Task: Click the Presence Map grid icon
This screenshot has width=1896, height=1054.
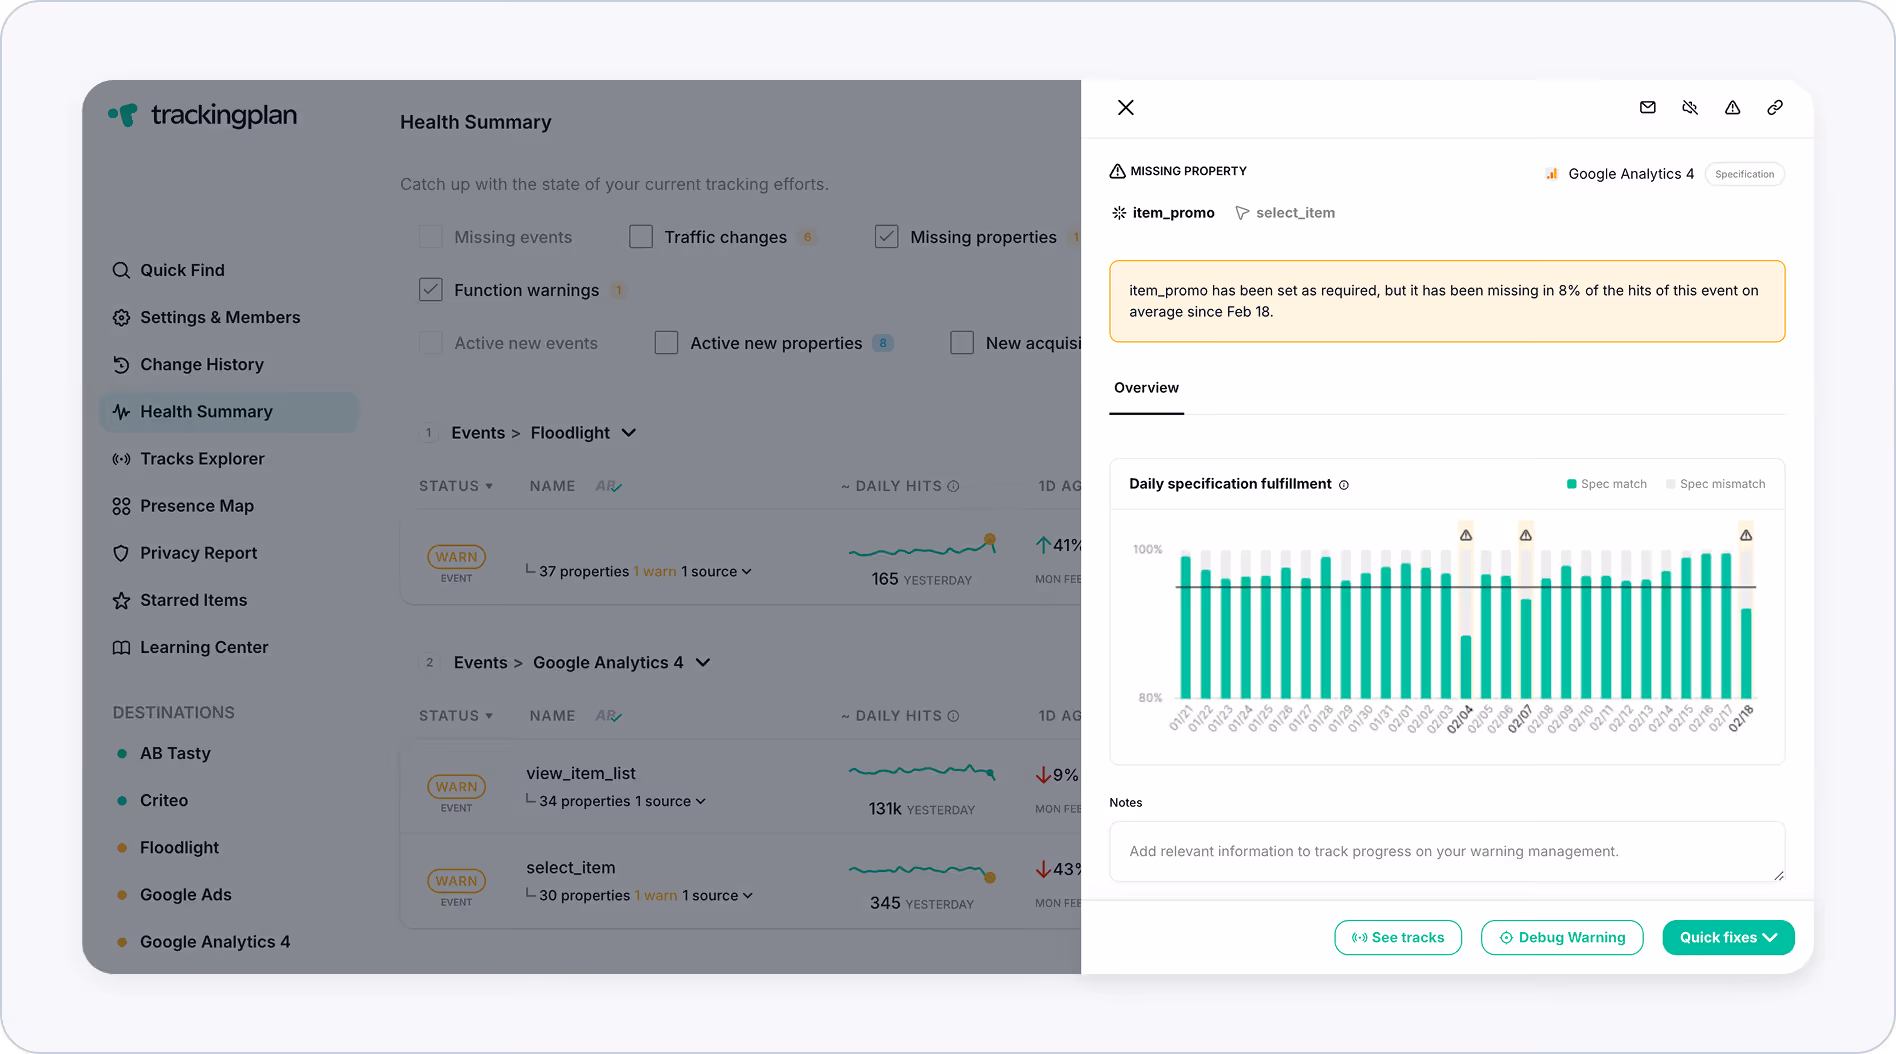Action: [121, 506]
